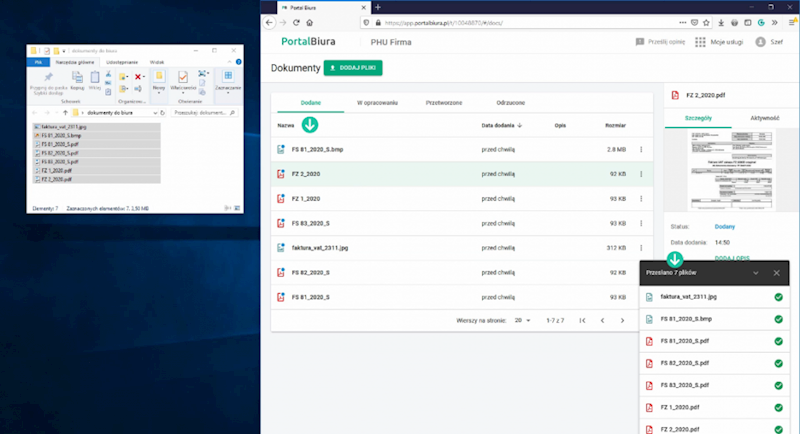Expand File Explorer address path dropdown

click(155, 113)
